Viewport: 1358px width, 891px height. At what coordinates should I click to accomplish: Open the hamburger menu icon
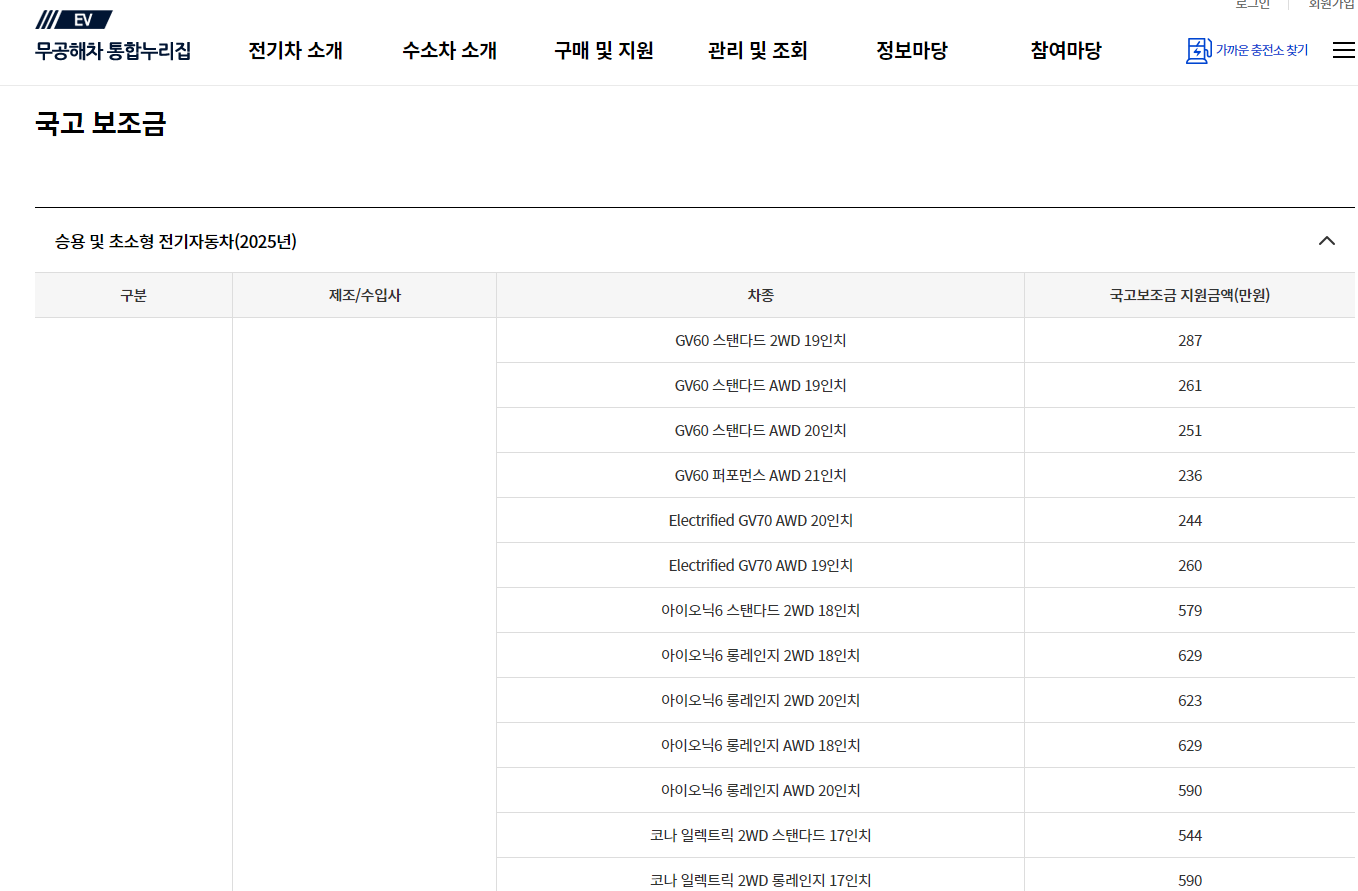(x=1343, y=50)
